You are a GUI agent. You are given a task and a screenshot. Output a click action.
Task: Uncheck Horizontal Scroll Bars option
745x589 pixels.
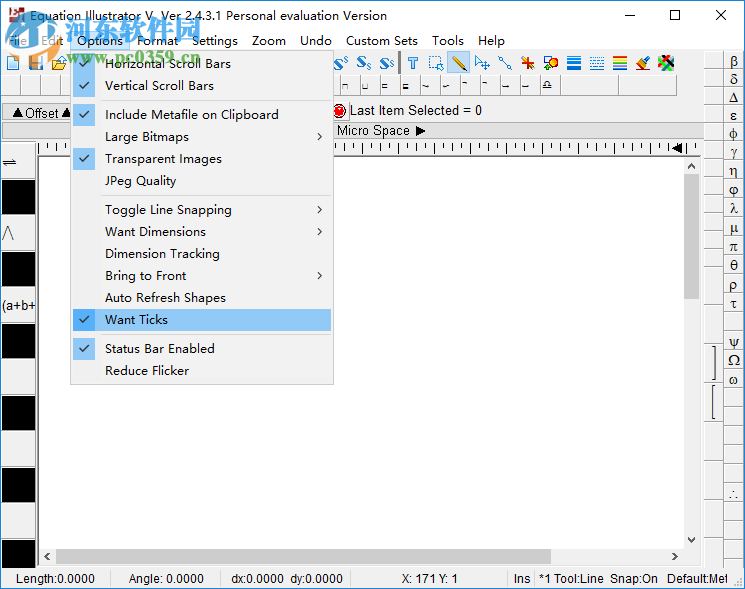click(202, 64)
